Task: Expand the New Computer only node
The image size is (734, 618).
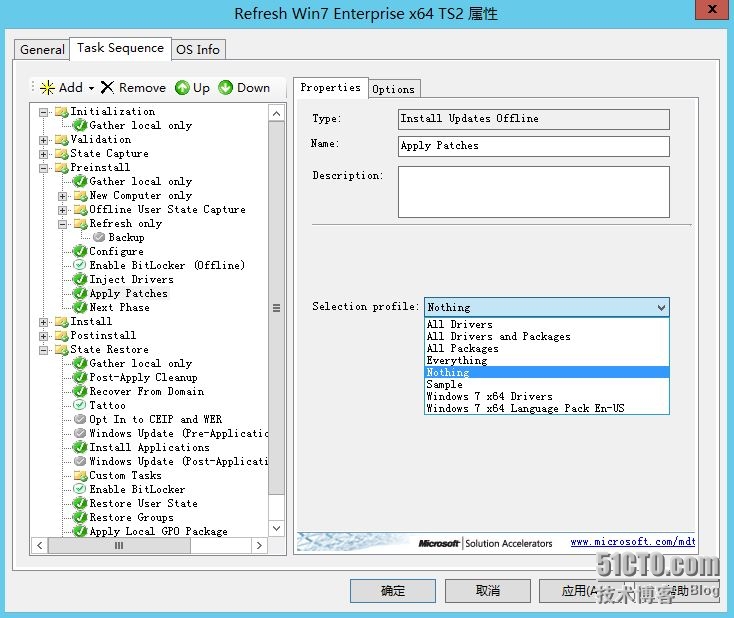Action: pos(62,196)
